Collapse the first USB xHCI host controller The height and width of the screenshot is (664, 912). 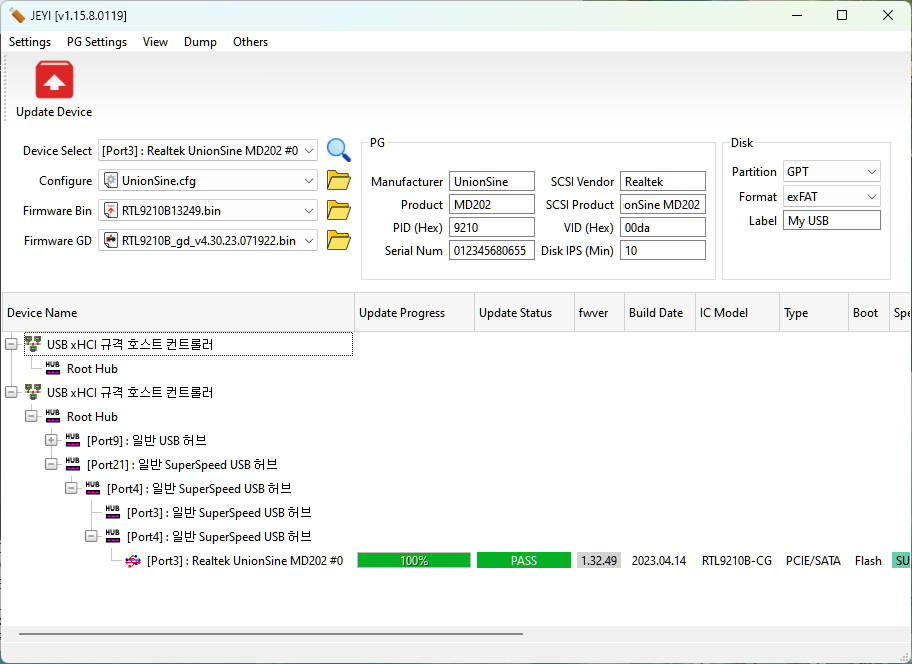pyautogui.click(x=11, y=344)
